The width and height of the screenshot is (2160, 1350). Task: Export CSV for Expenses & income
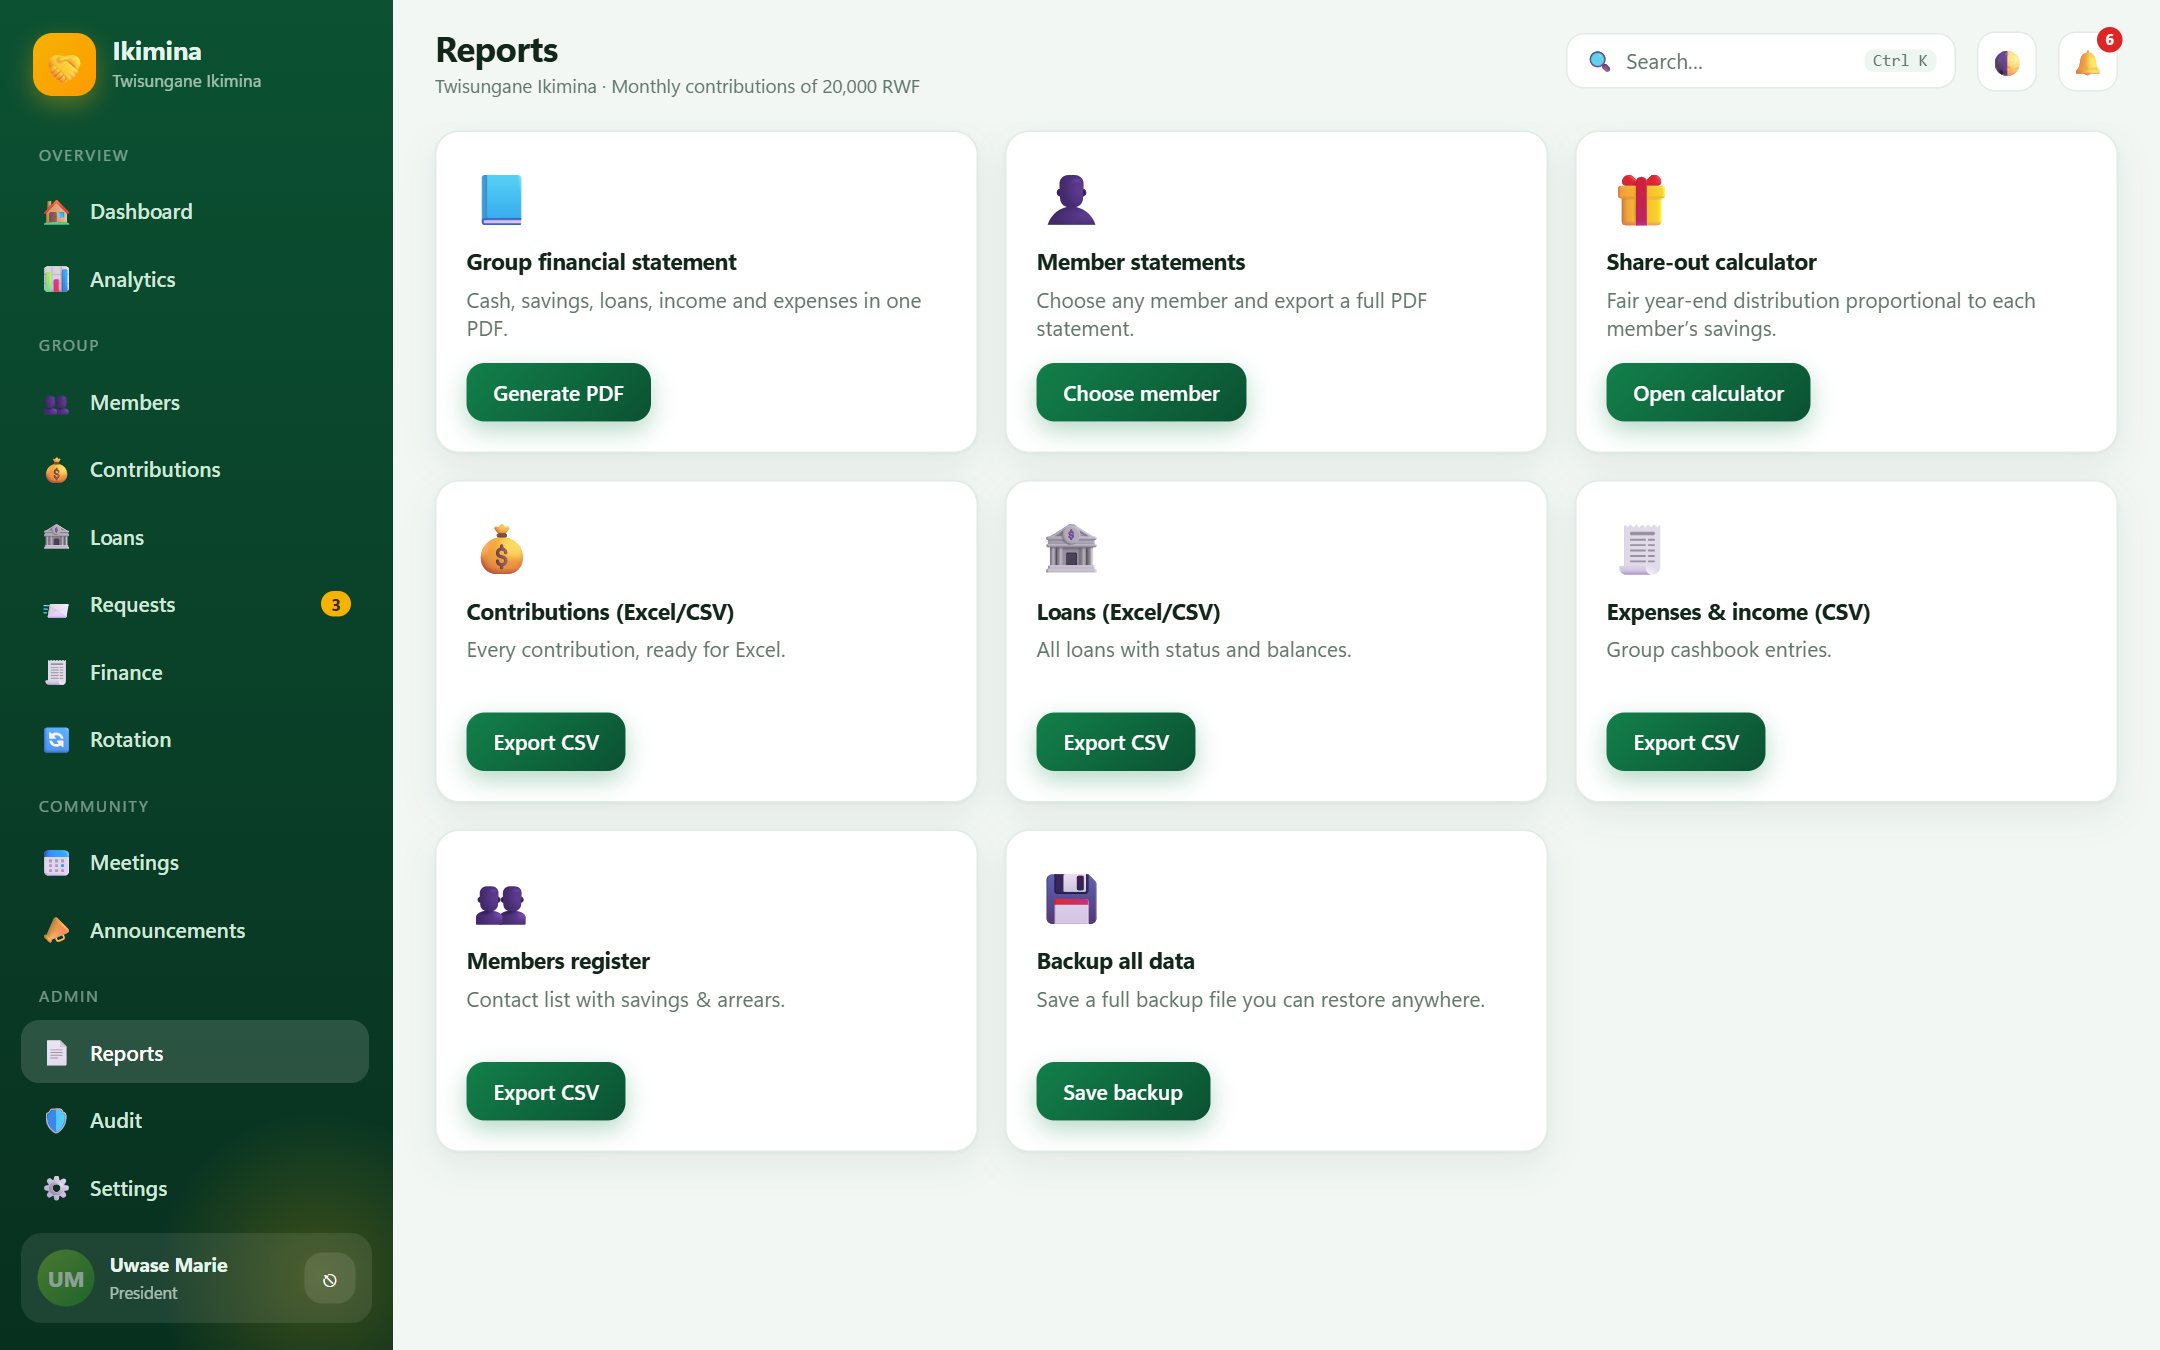pos(1686,742)
